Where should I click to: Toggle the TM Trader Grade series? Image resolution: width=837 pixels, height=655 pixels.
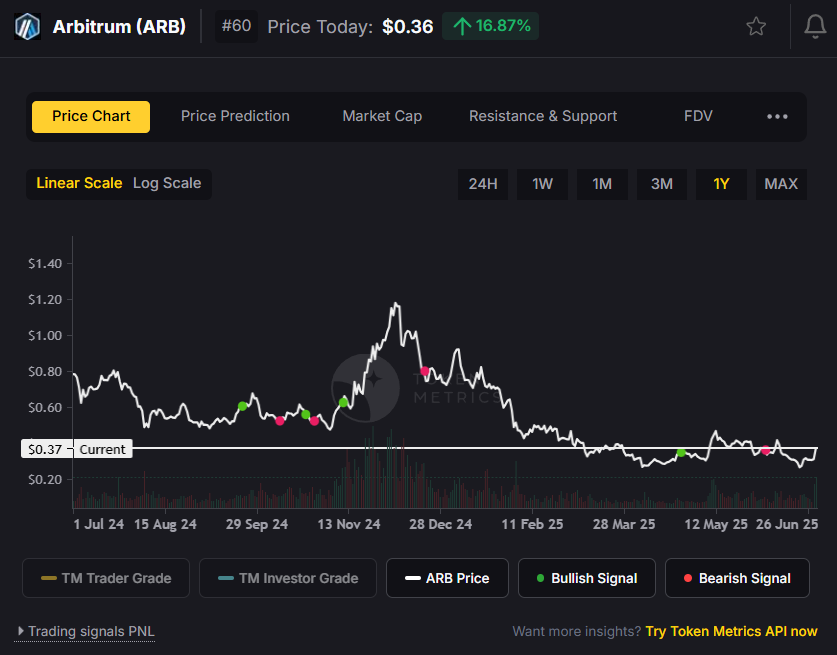106,578
